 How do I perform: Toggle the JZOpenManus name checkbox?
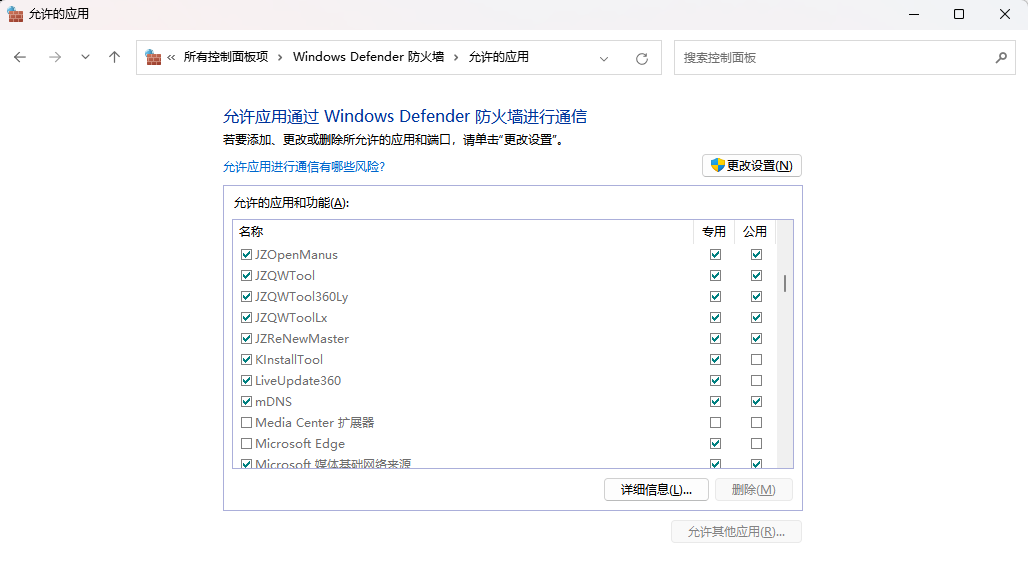(x=247, y=254)
